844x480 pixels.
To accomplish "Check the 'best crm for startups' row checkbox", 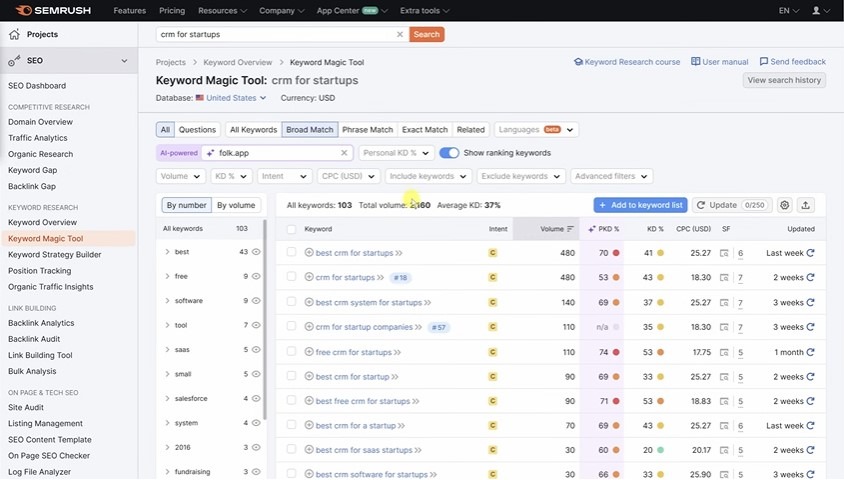I will (291, 252).
